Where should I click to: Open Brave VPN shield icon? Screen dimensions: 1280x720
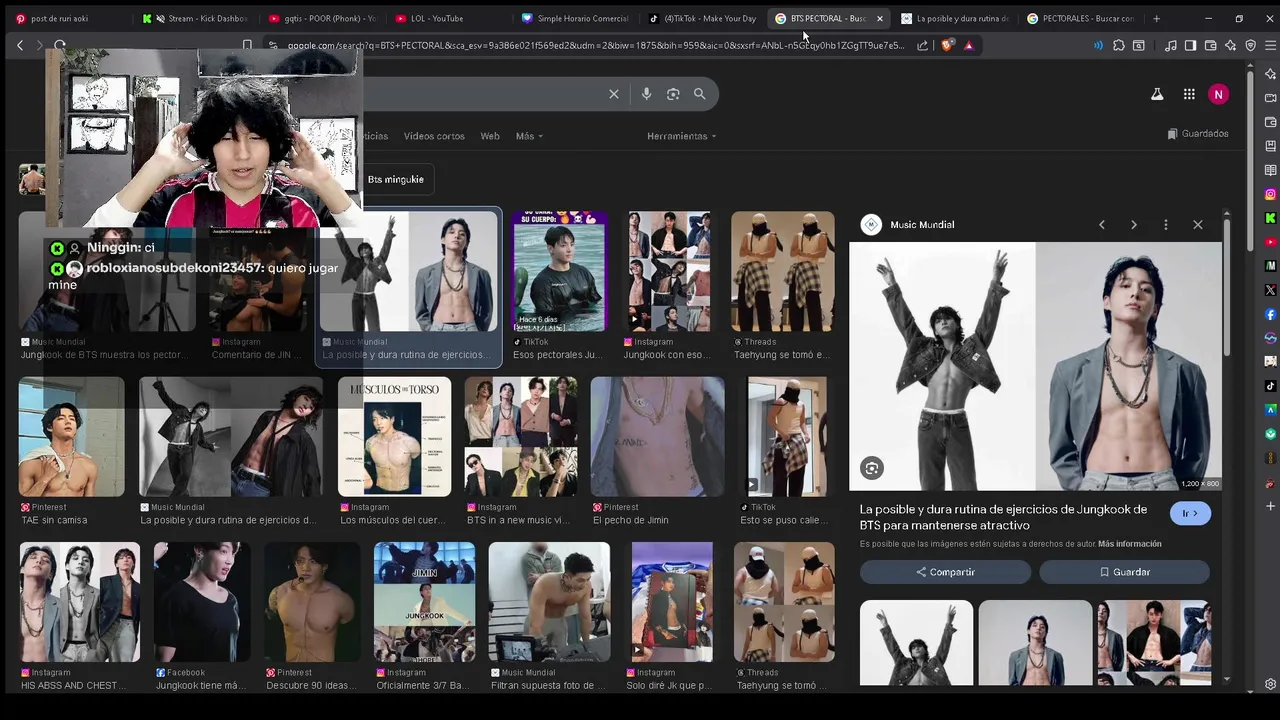click(1250, 45)
